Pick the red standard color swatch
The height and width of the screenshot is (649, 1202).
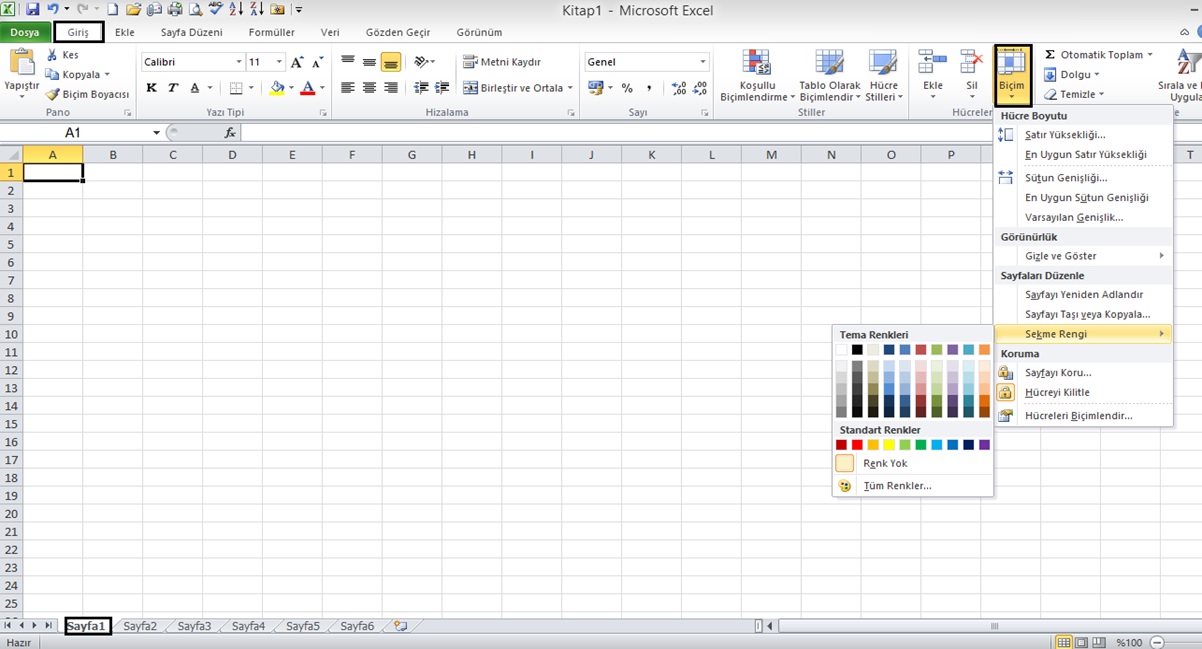pyautogui.click(x=857, y=445)
